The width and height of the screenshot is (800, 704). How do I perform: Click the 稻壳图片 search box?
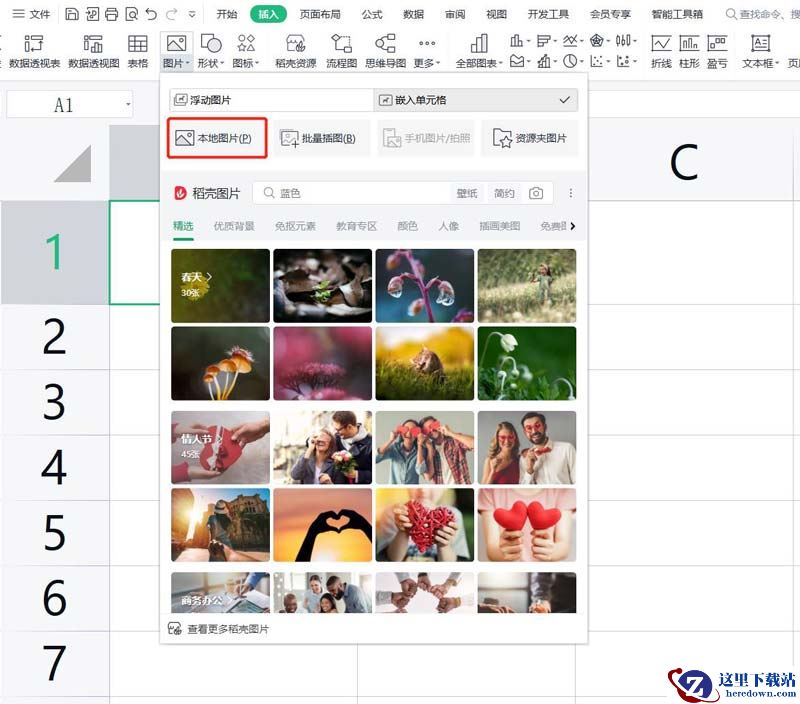click(357, 193)
